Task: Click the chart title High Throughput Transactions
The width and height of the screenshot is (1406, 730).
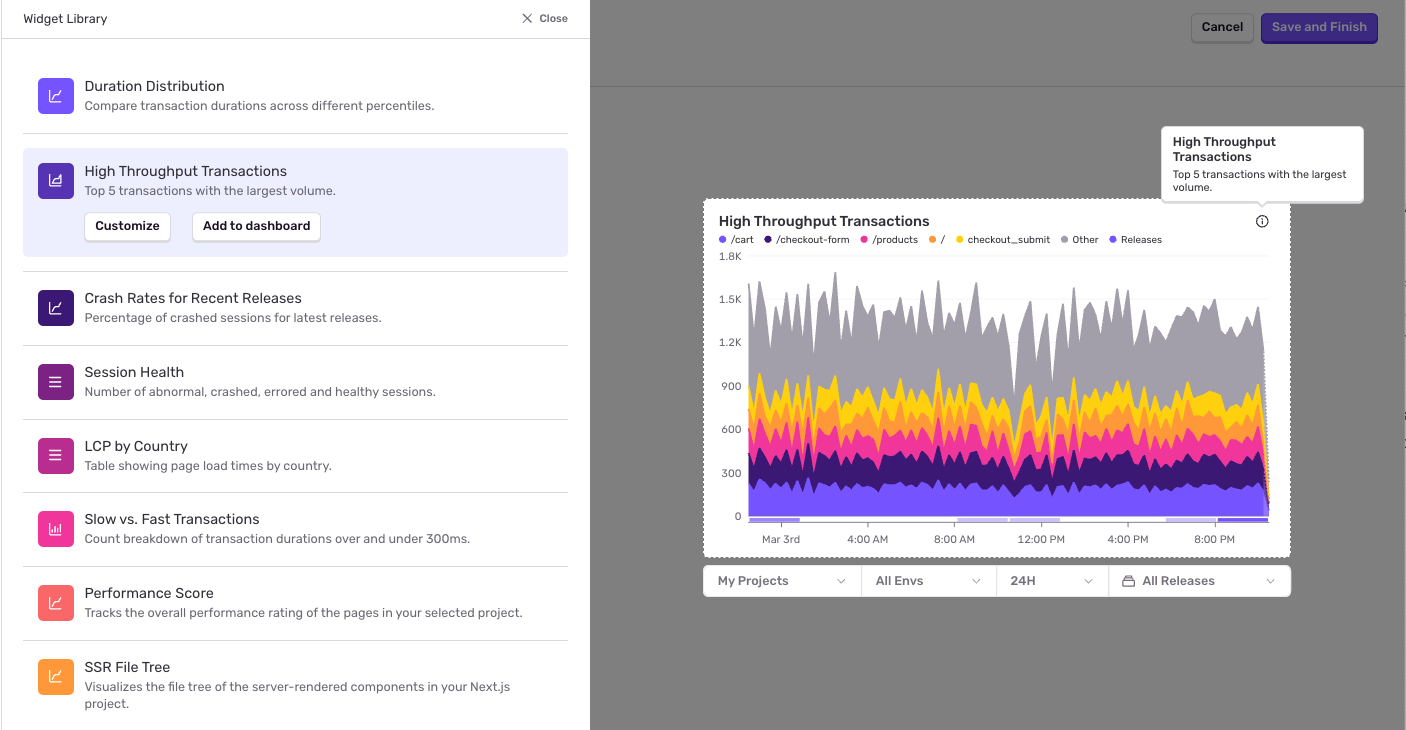Action: (x=824, y=221)
